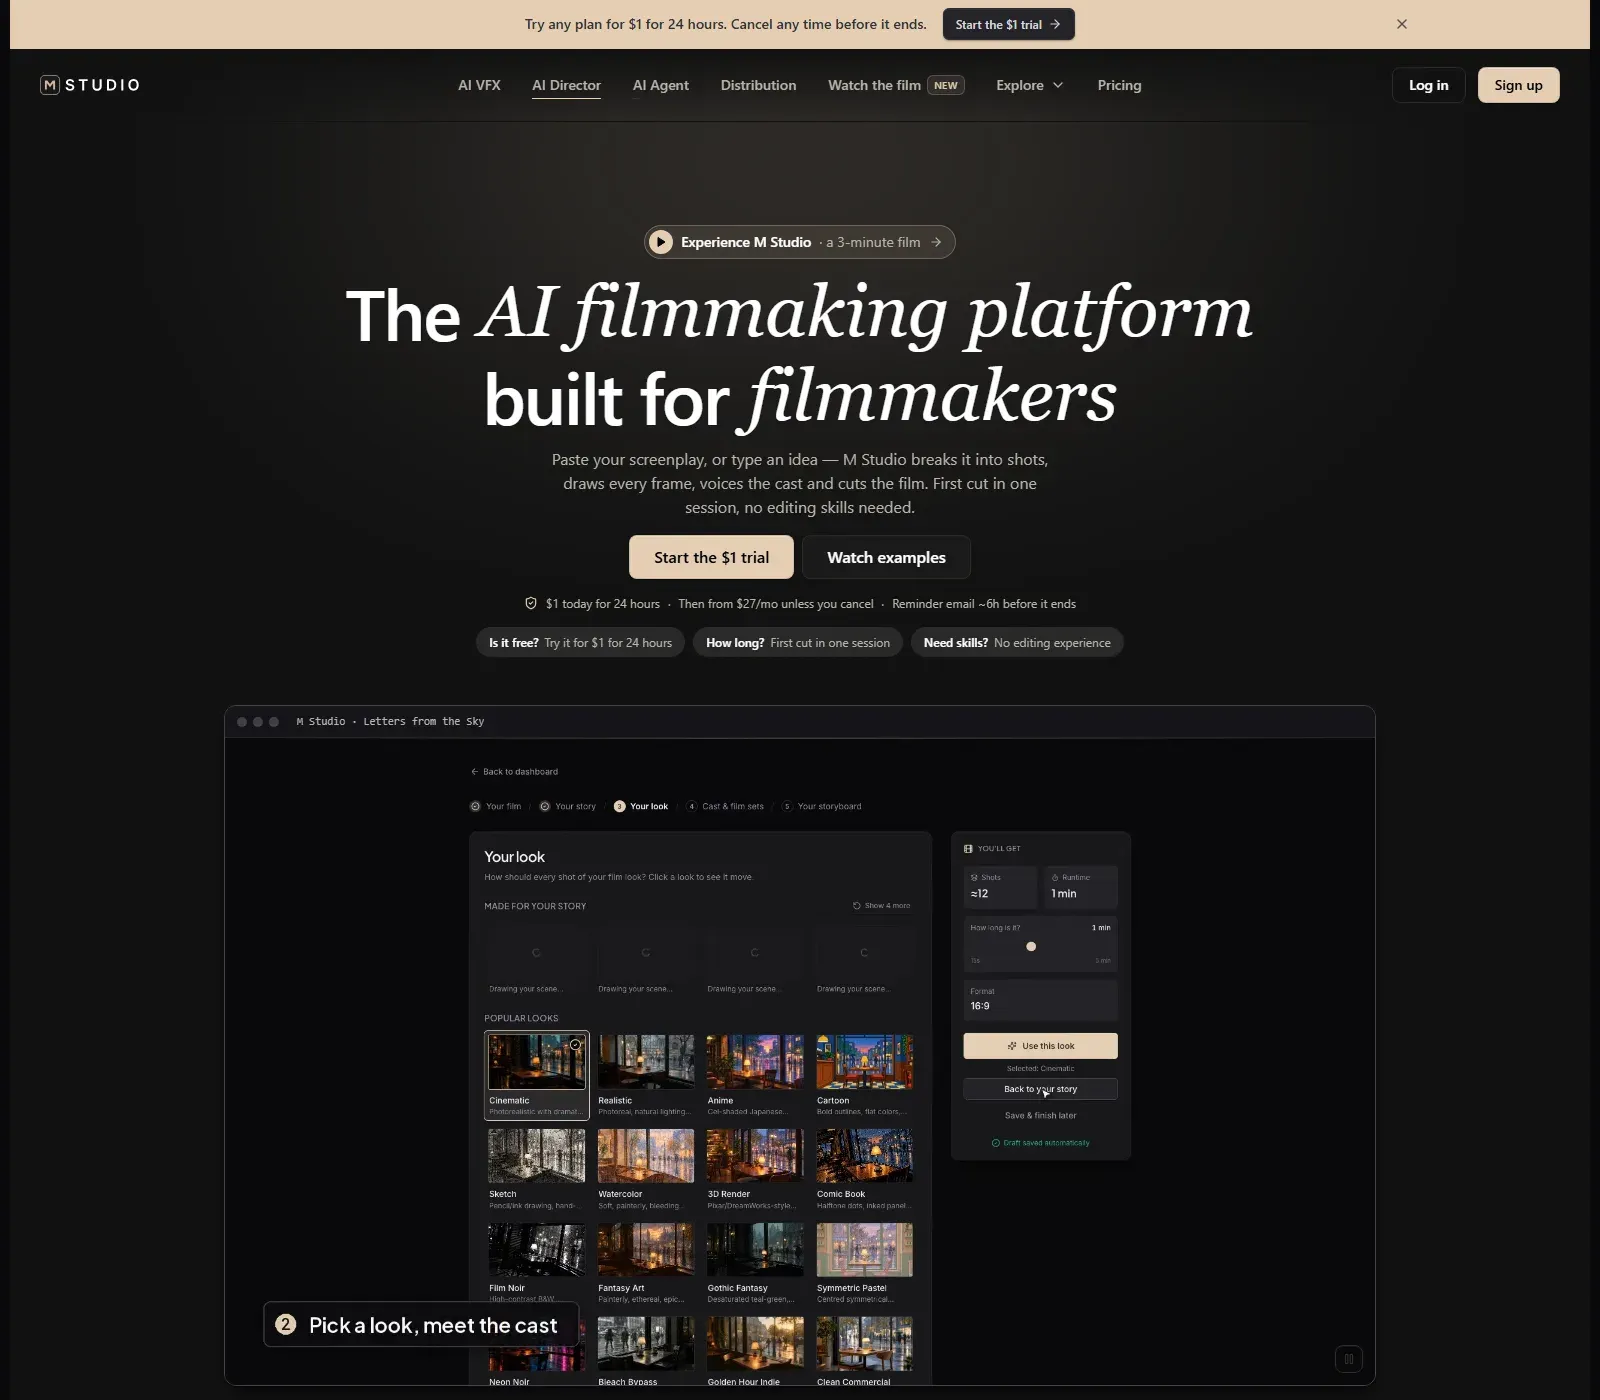Select the Your story step
The image size is (1600, 1400).
pyautogui.click(x=567, y=806)
